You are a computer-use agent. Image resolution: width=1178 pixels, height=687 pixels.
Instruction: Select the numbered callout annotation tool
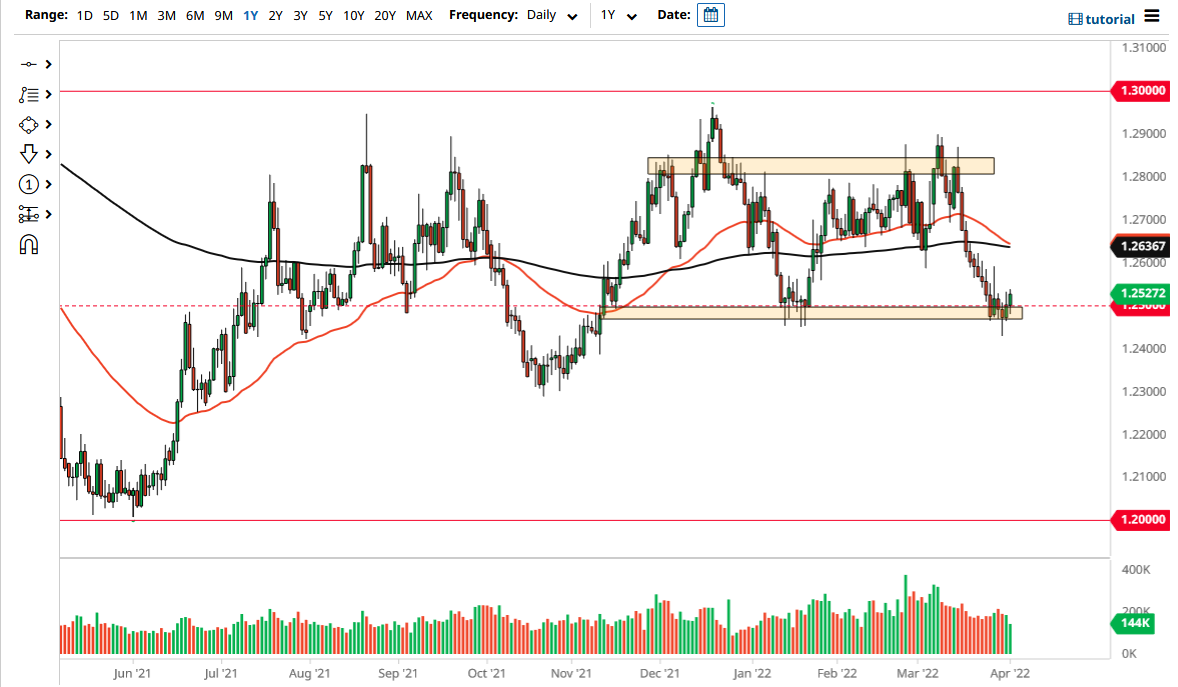(x=30, y=185)
